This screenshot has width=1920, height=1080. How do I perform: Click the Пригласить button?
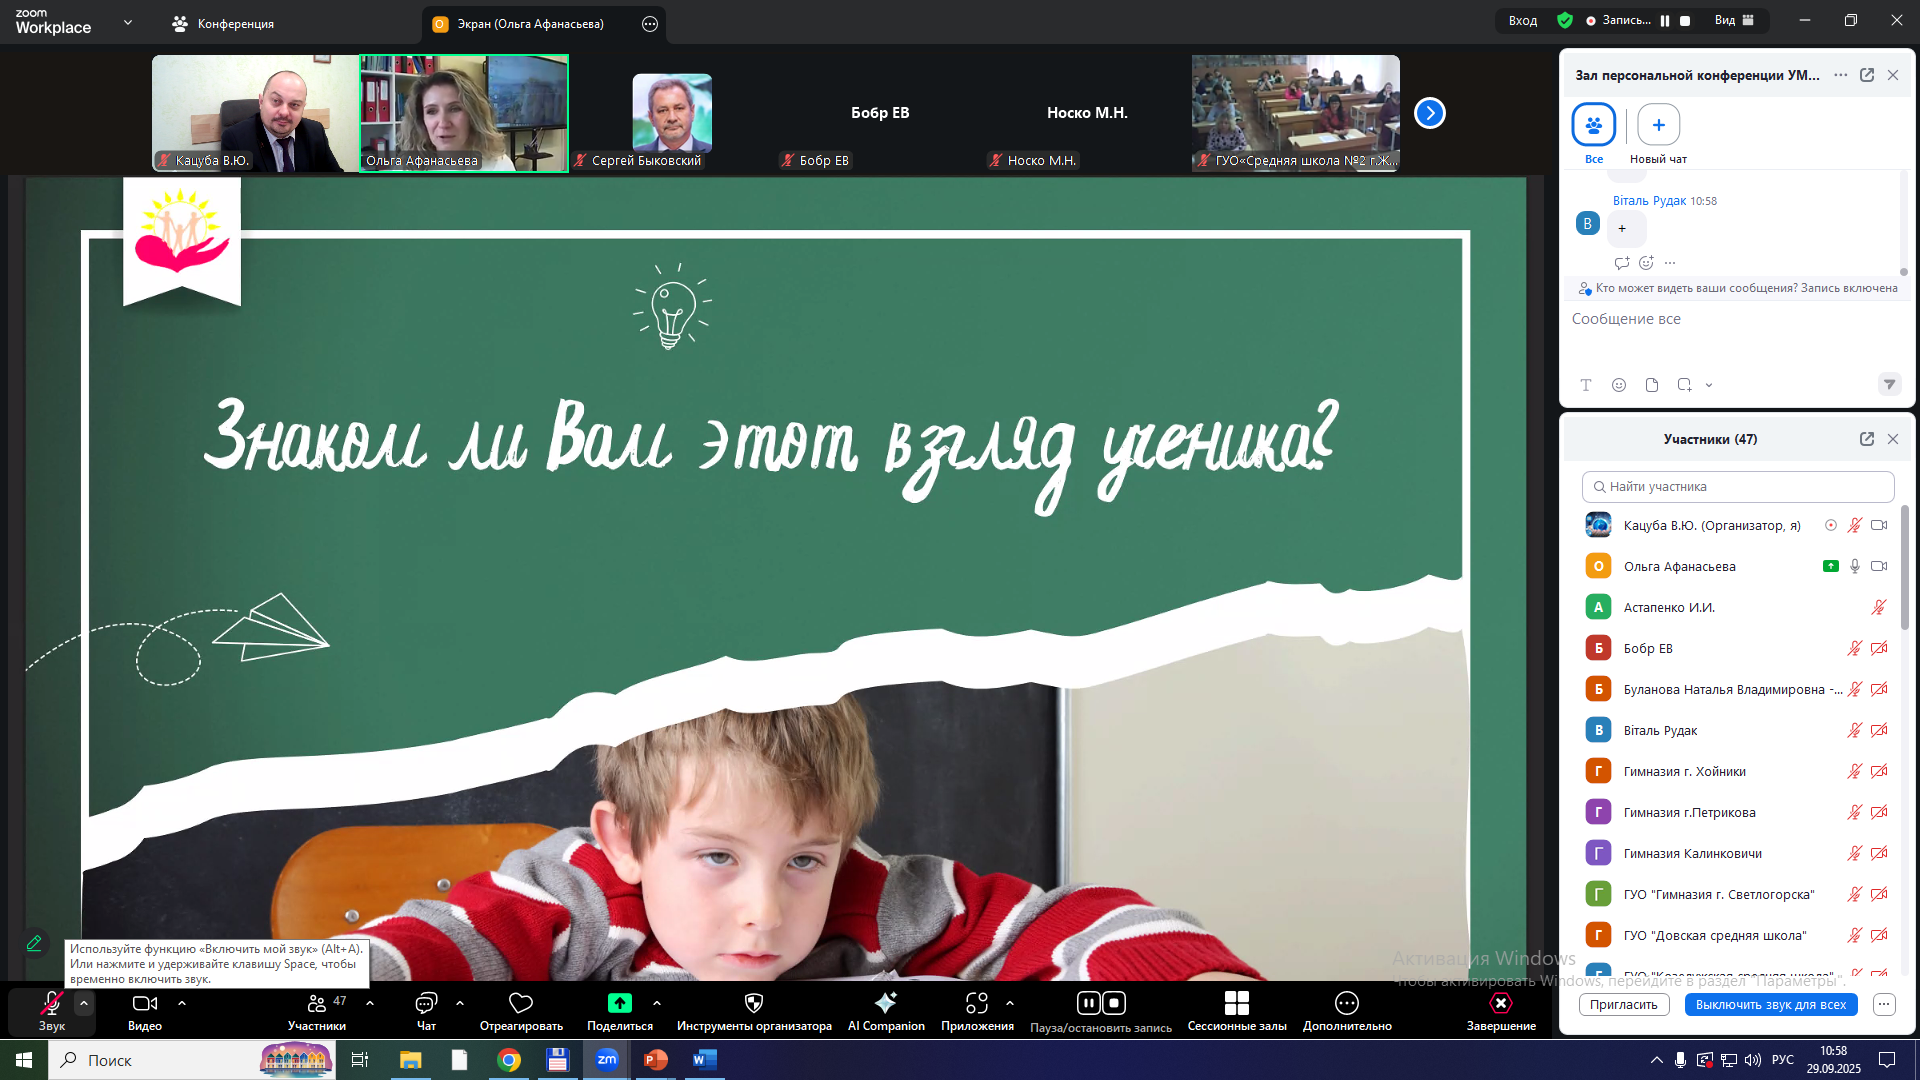coord(1623,1005)
